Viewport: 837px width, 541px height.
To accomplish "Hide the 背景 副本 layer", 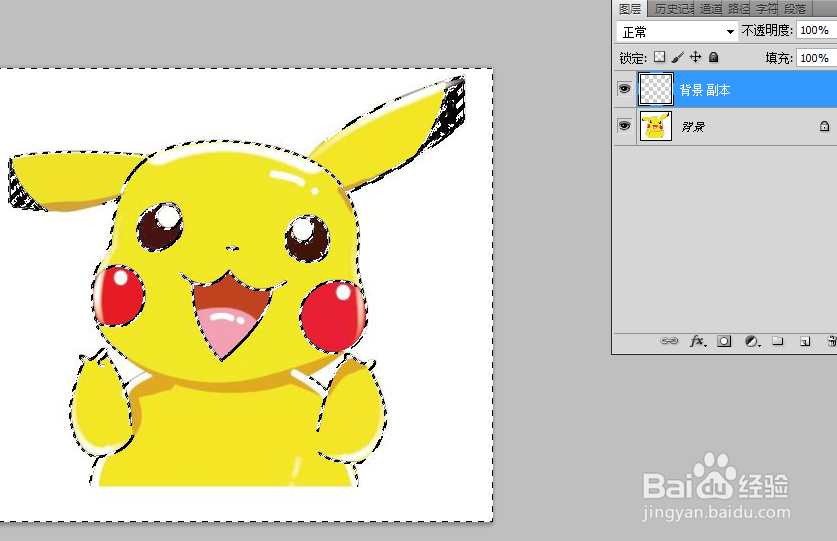I will 624,89.
